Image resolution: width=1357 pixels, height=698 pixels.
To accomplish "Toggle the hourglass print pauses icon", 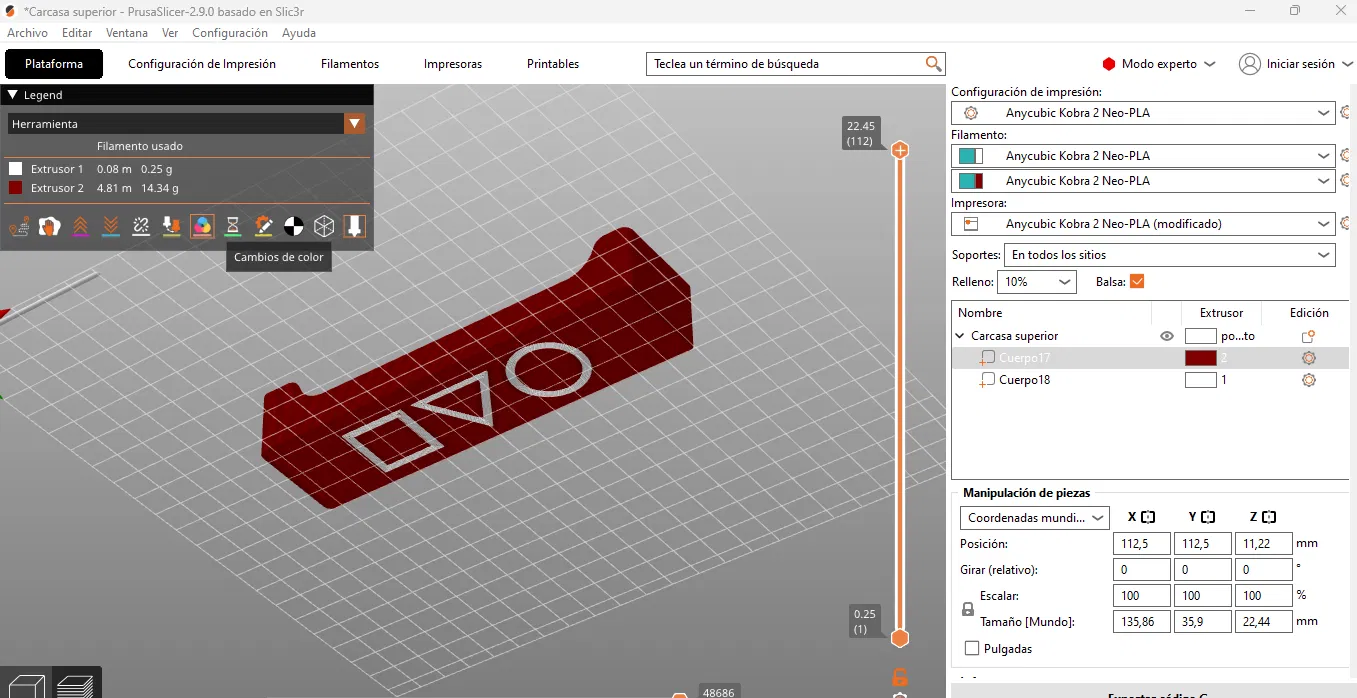I will point(233,226).
